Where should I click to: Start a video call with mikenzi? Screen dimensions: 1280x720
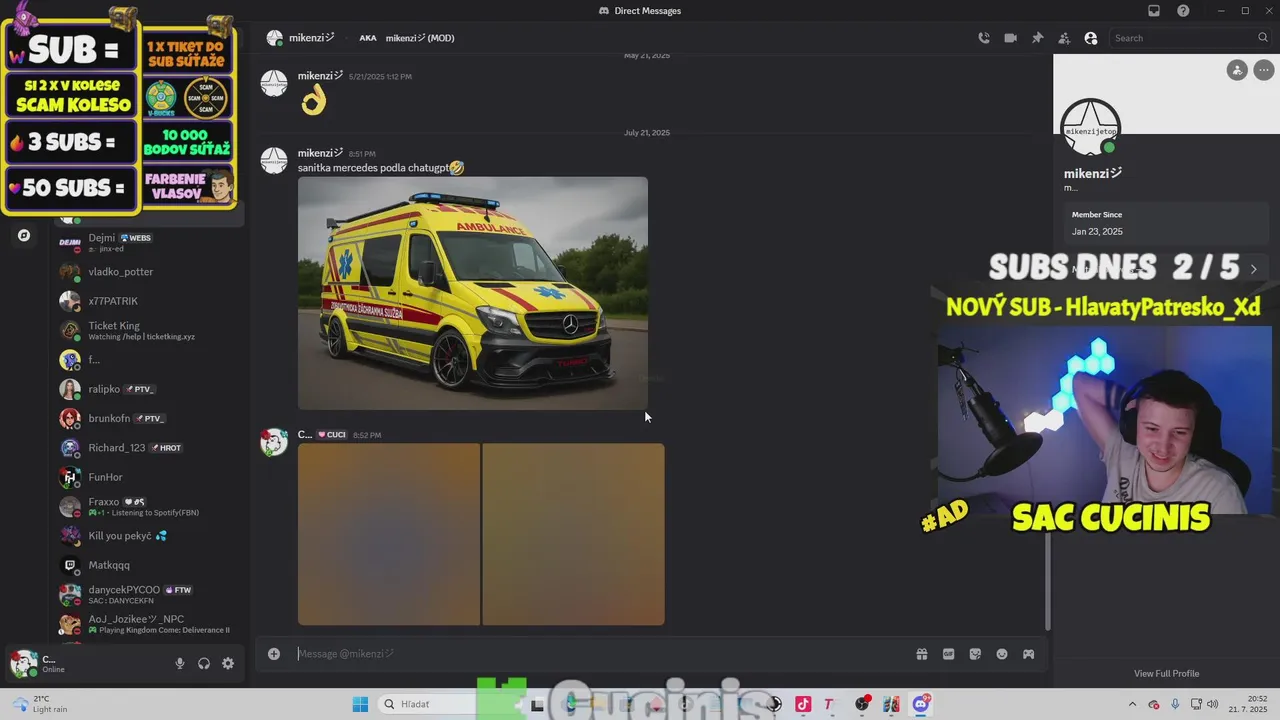click(1011, 38)
